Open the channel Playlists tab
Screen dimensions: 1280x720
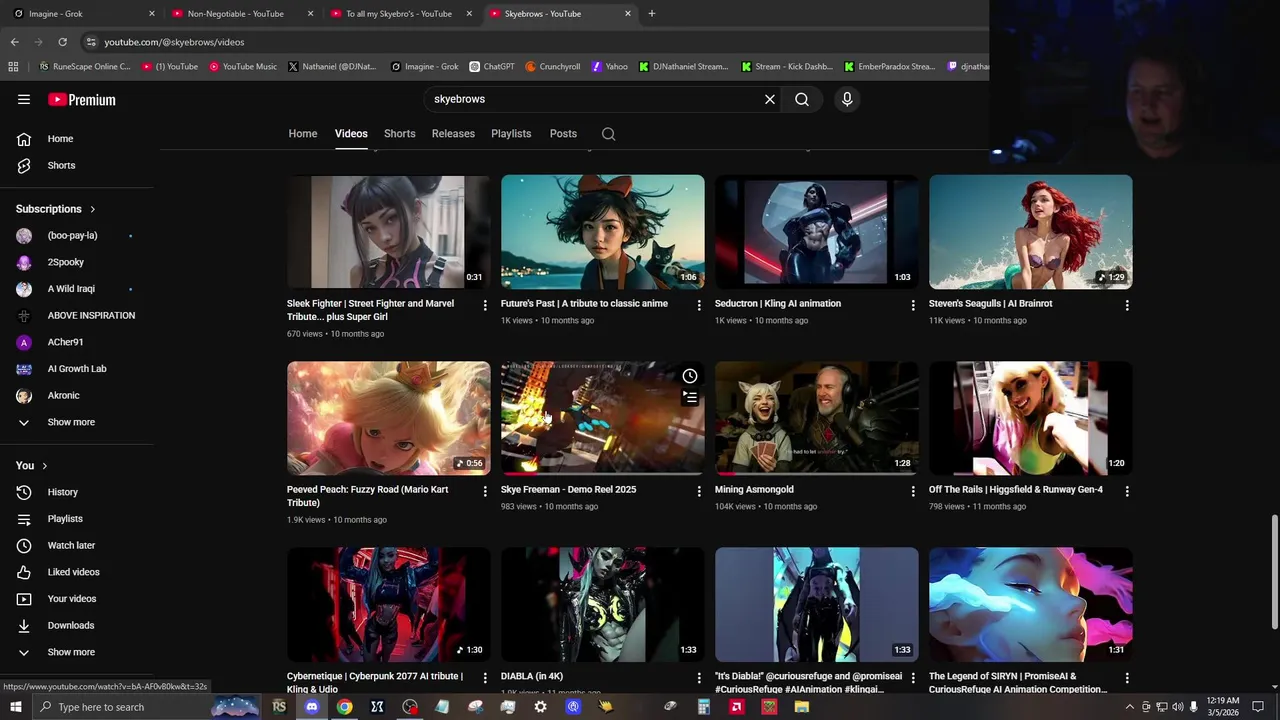pyautogui.click(x=511, y=134)
